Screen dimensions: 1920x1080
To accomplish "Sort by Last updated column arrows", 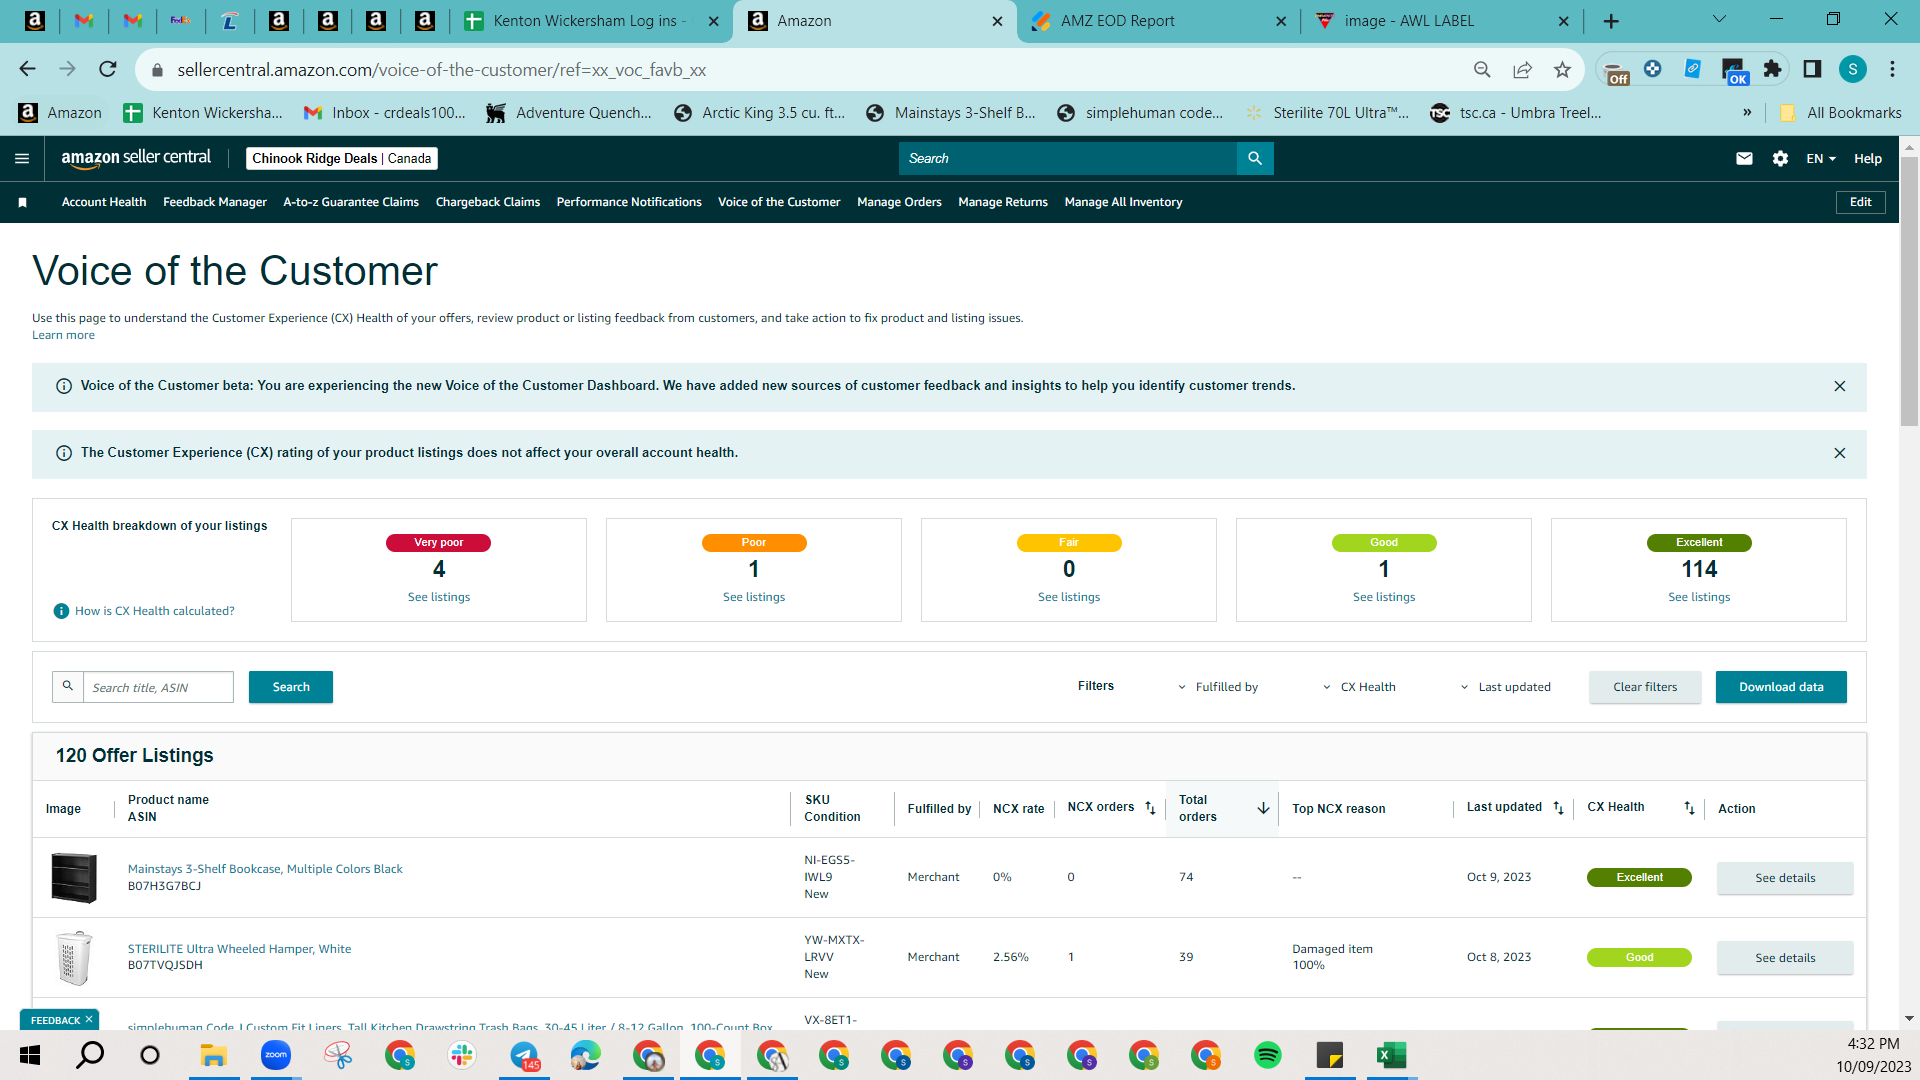I will pyautogui.click(x=1558, y=808).
